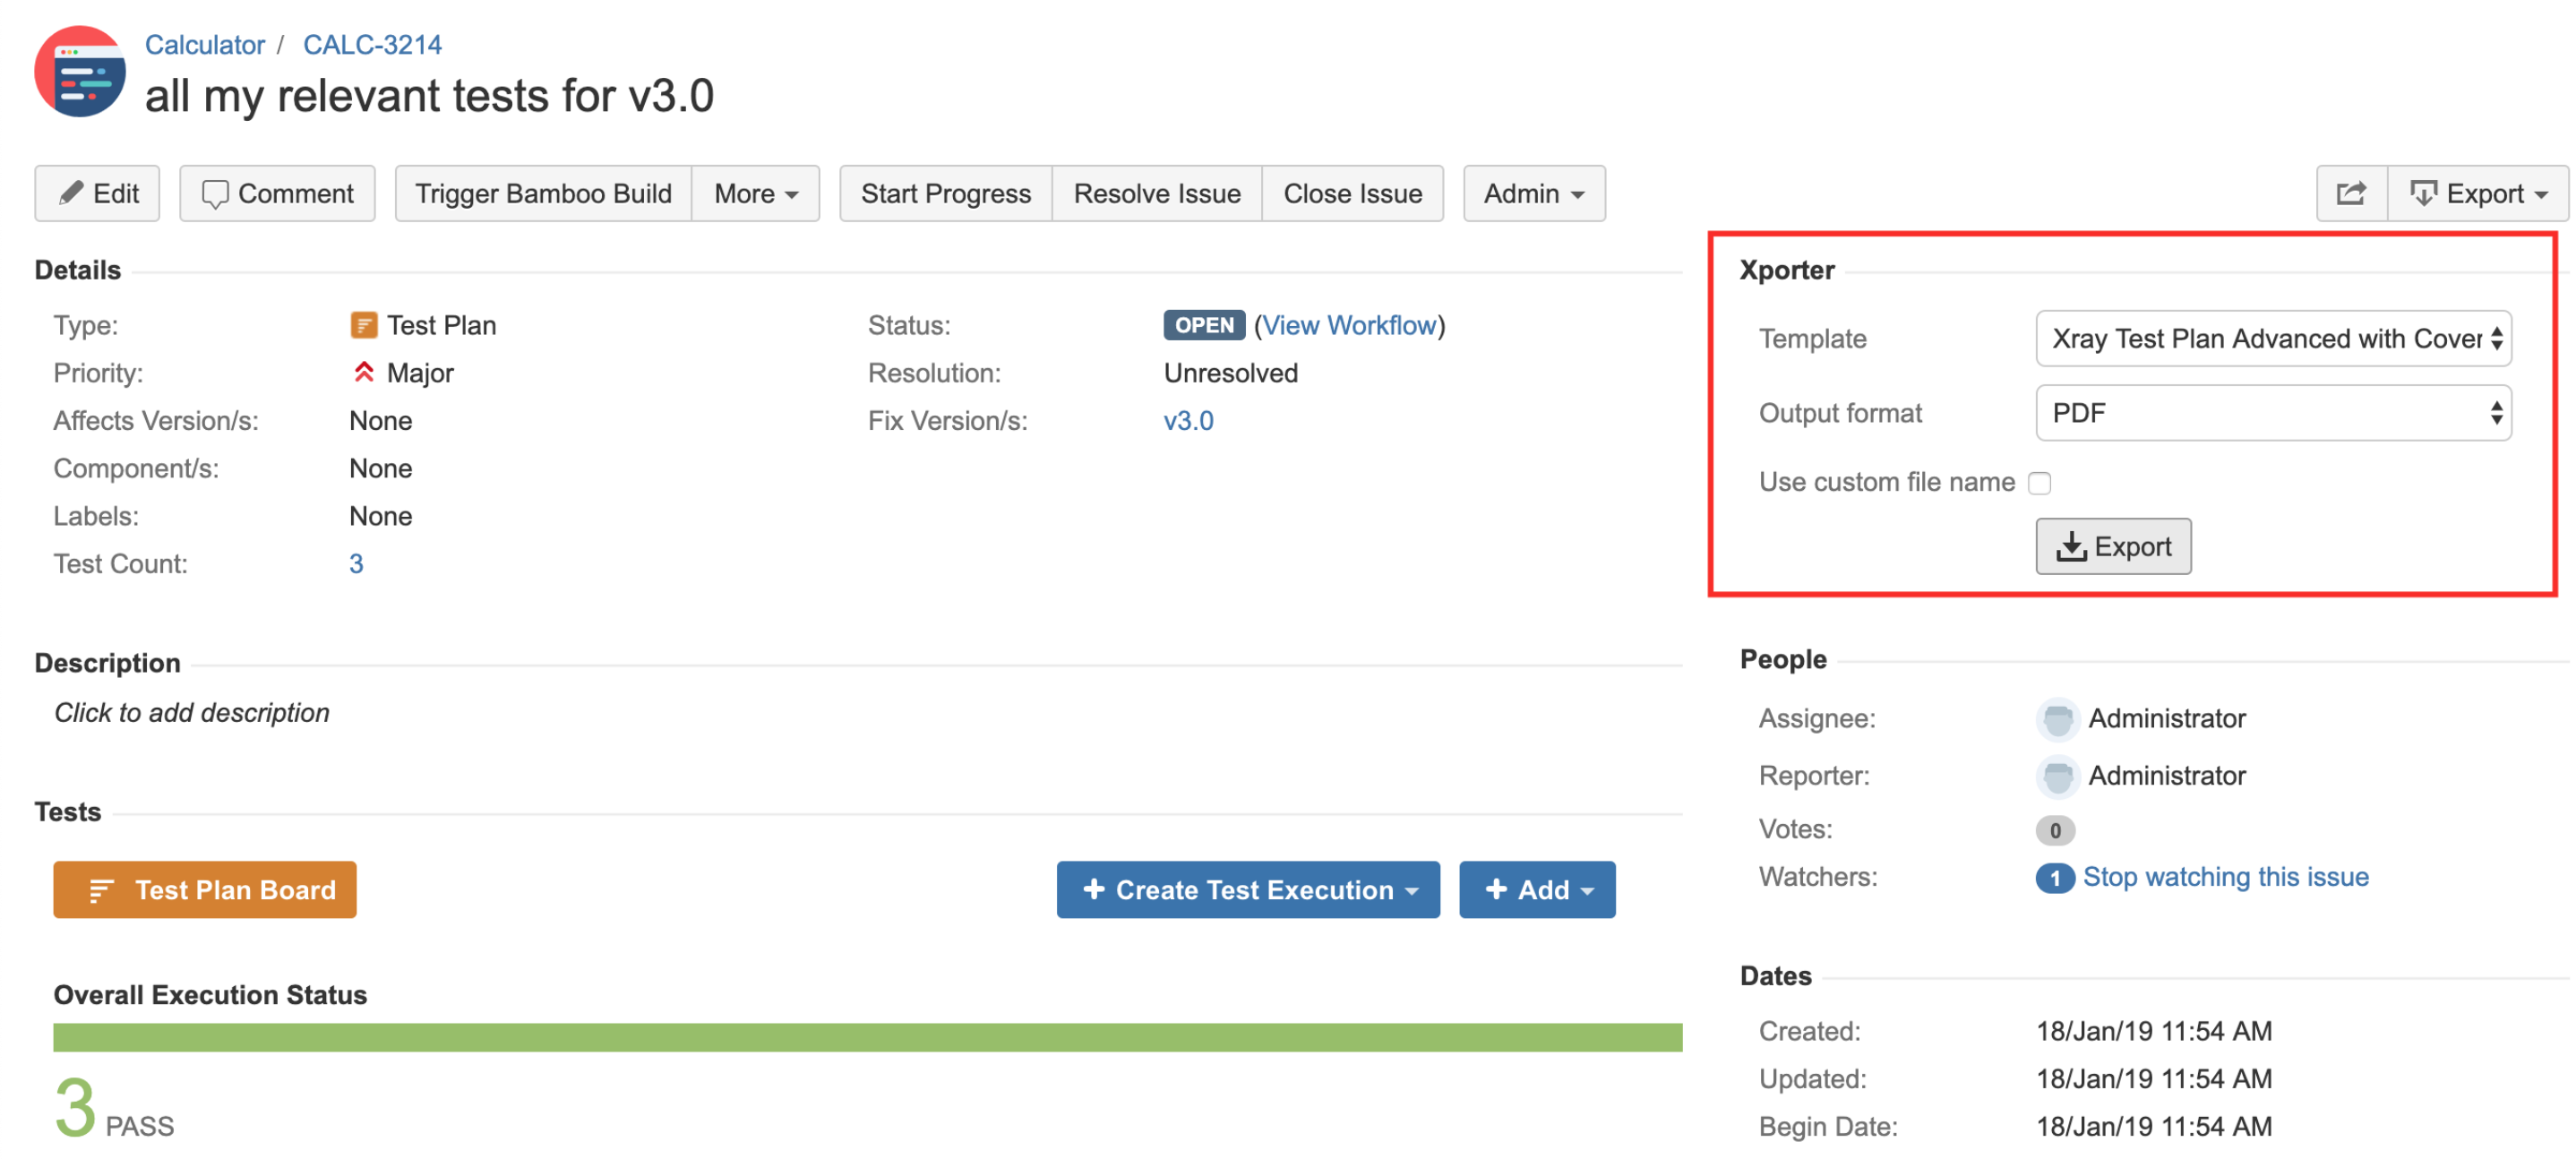The height and width of the screenshot is (1159, 2576).
Task: Click the Comment button
Action: [277, 193]
